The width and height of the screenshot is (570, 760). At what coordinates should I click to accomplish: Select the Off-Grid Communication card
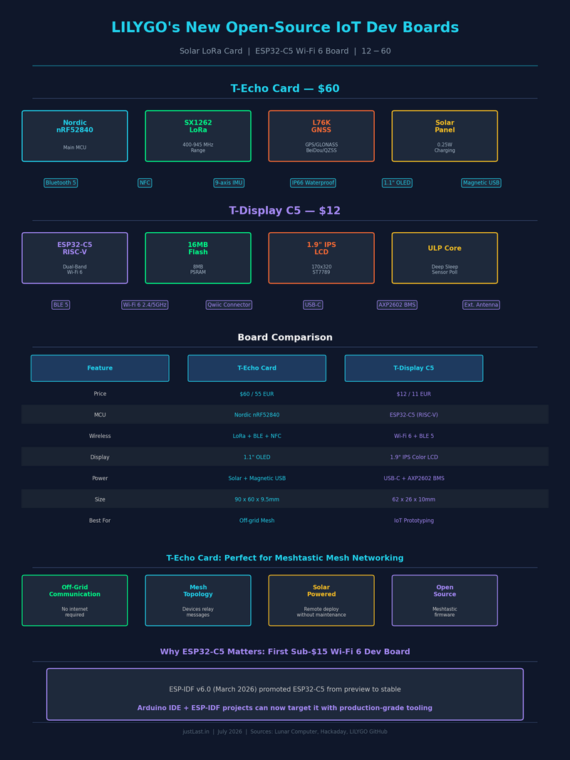pyautogui.click(x=75, y=601)
